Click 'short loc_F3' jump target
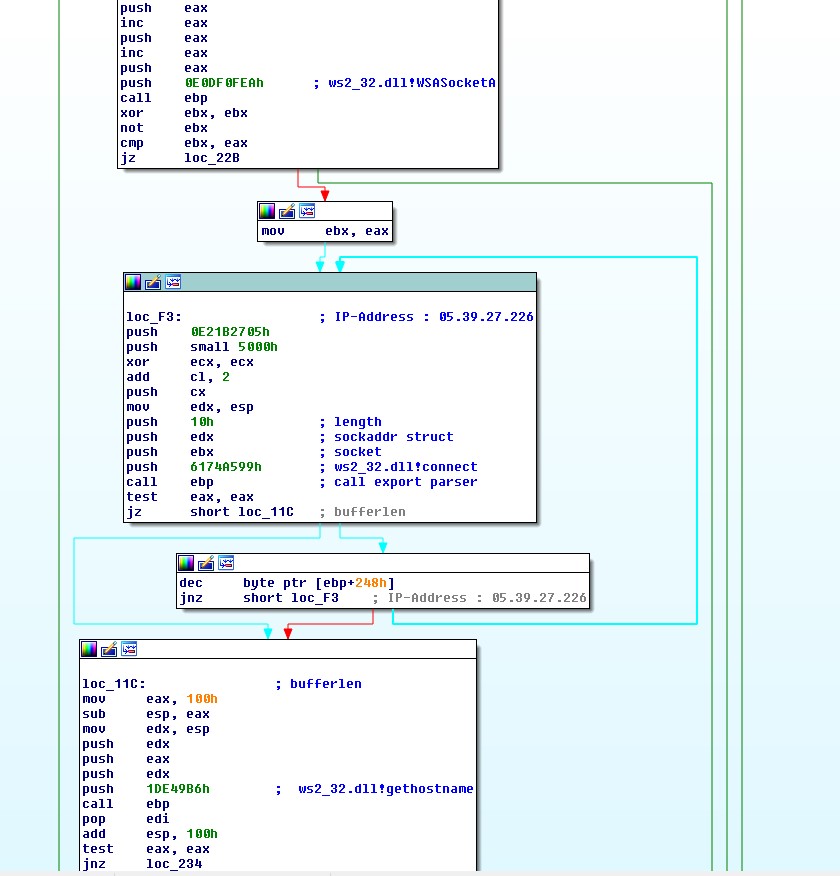This screenshot has width=840, height=876. (x=290, y=598)
